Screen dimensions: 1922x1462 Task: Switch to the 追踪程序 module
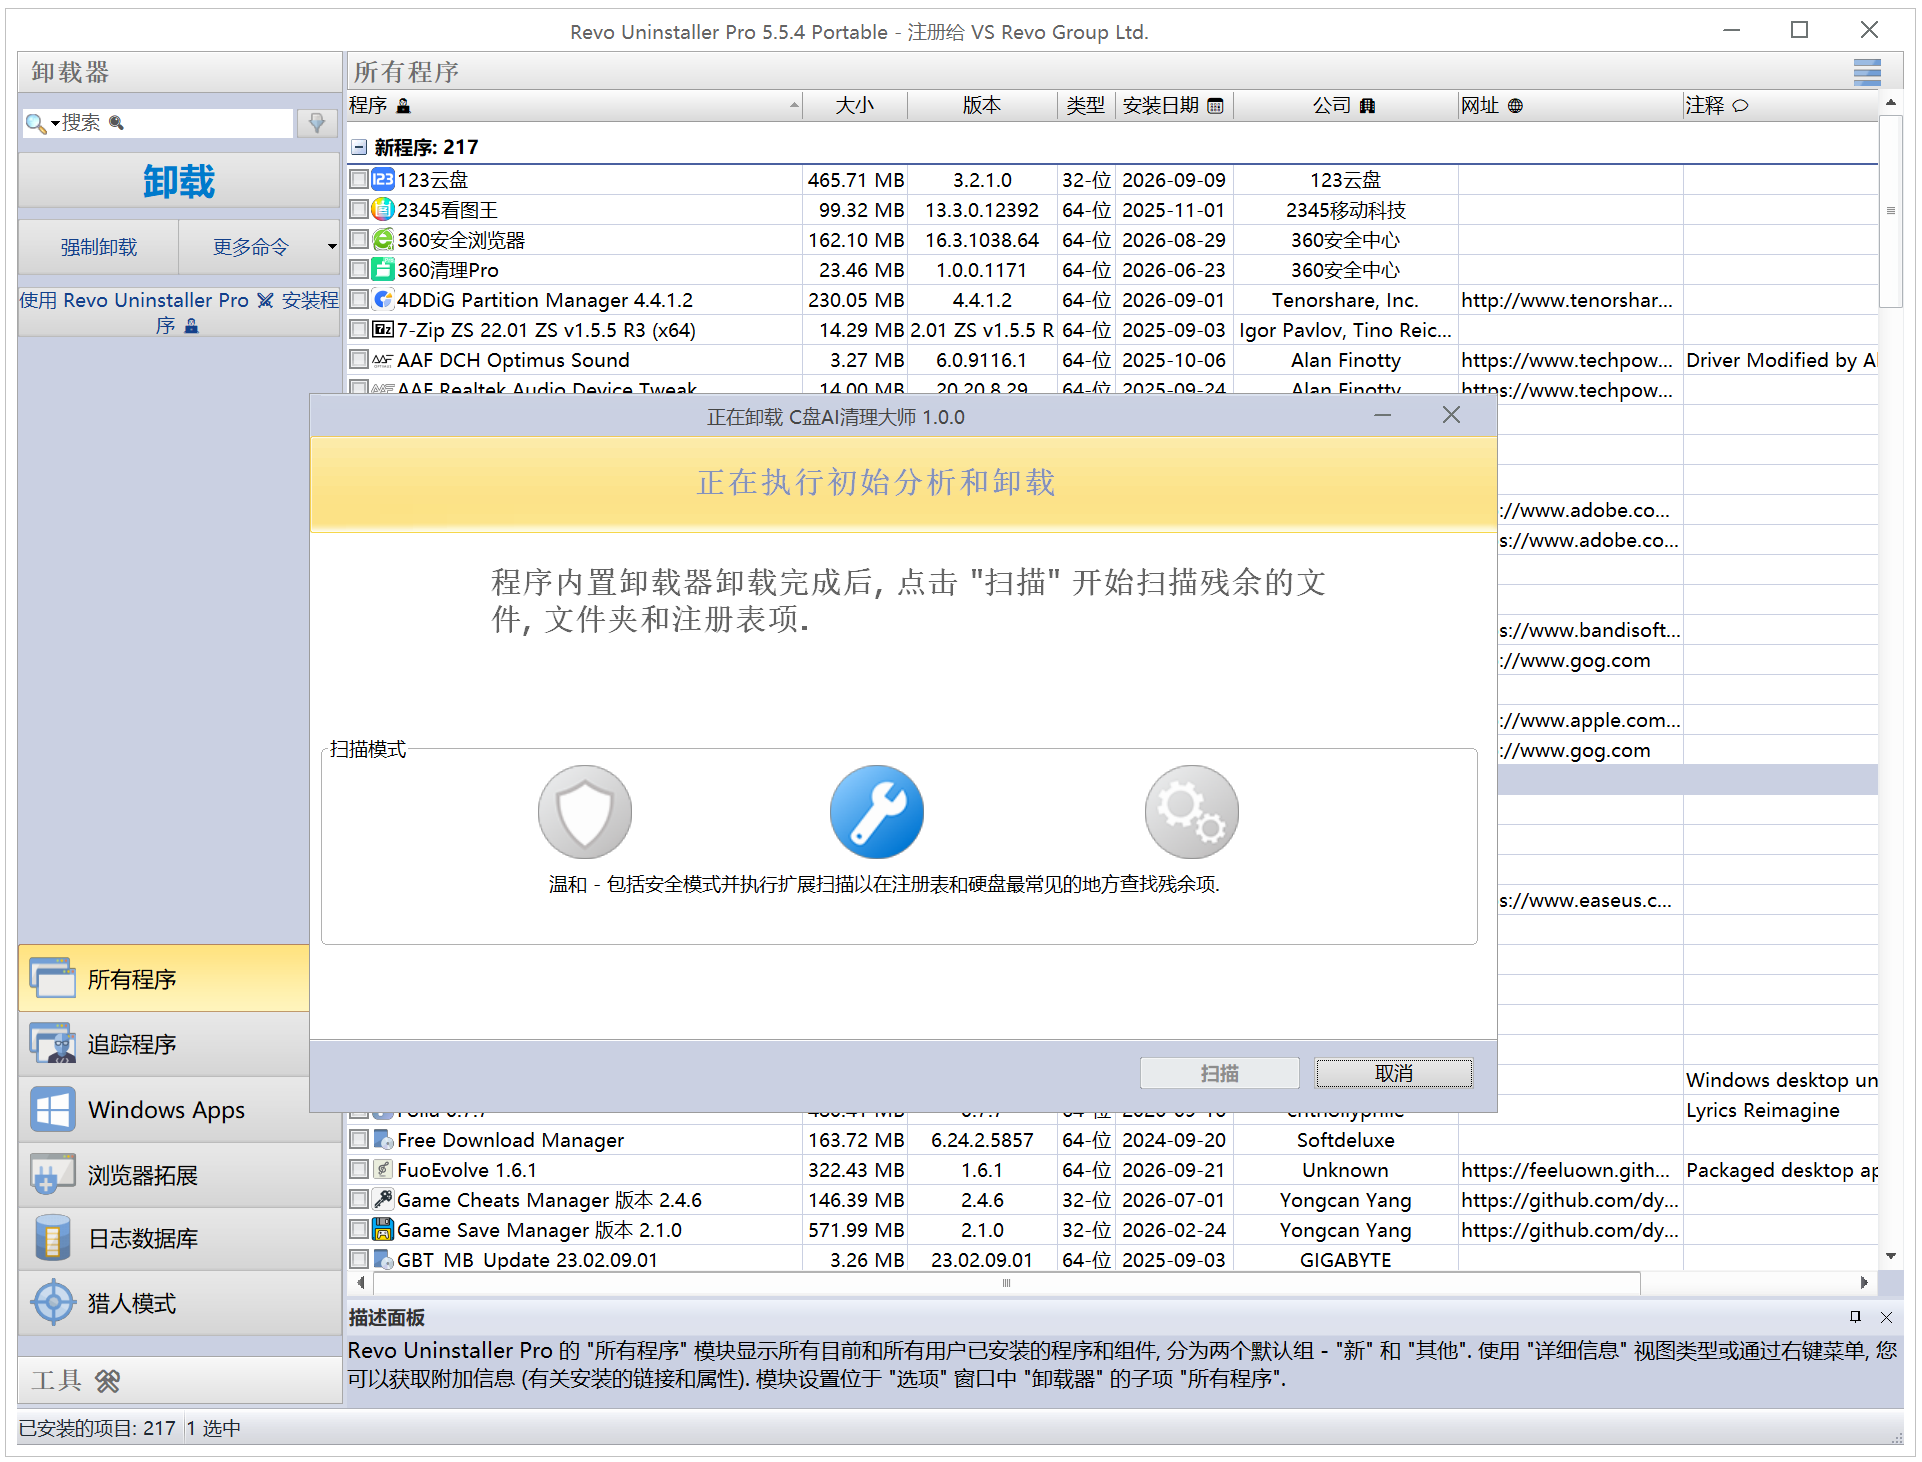click(164, 1044)
